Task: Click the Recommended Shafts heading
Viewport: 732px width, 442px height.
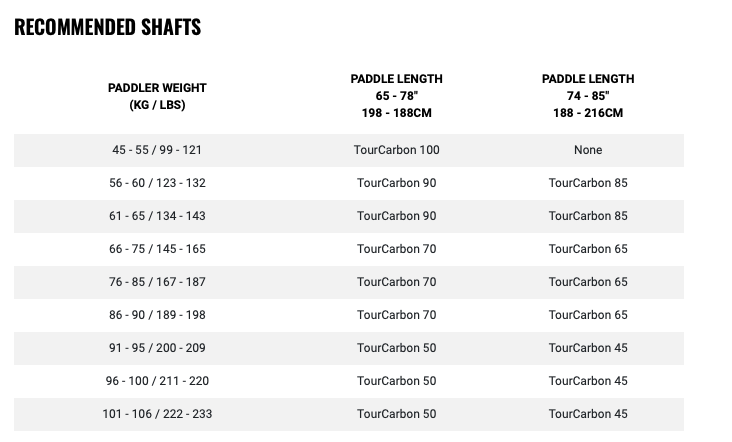Action: (x=107, y=27)
